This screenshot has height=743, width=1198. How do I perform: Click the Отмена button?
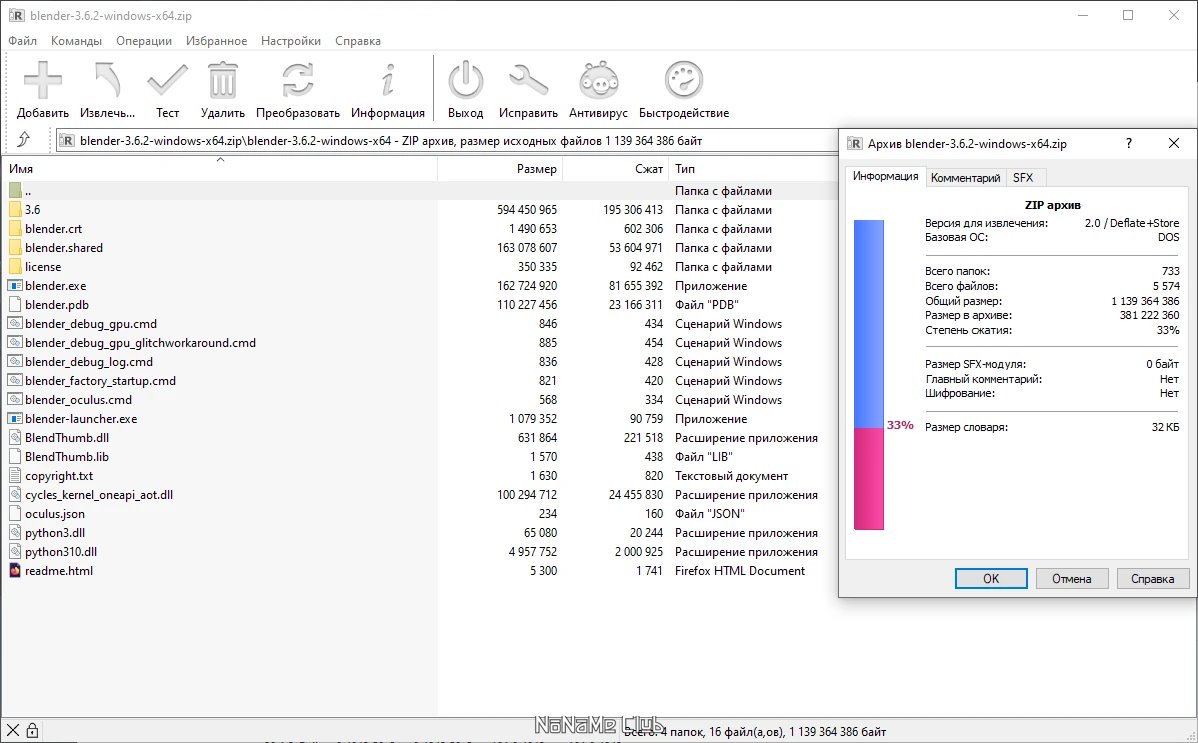coord(1072,579)
